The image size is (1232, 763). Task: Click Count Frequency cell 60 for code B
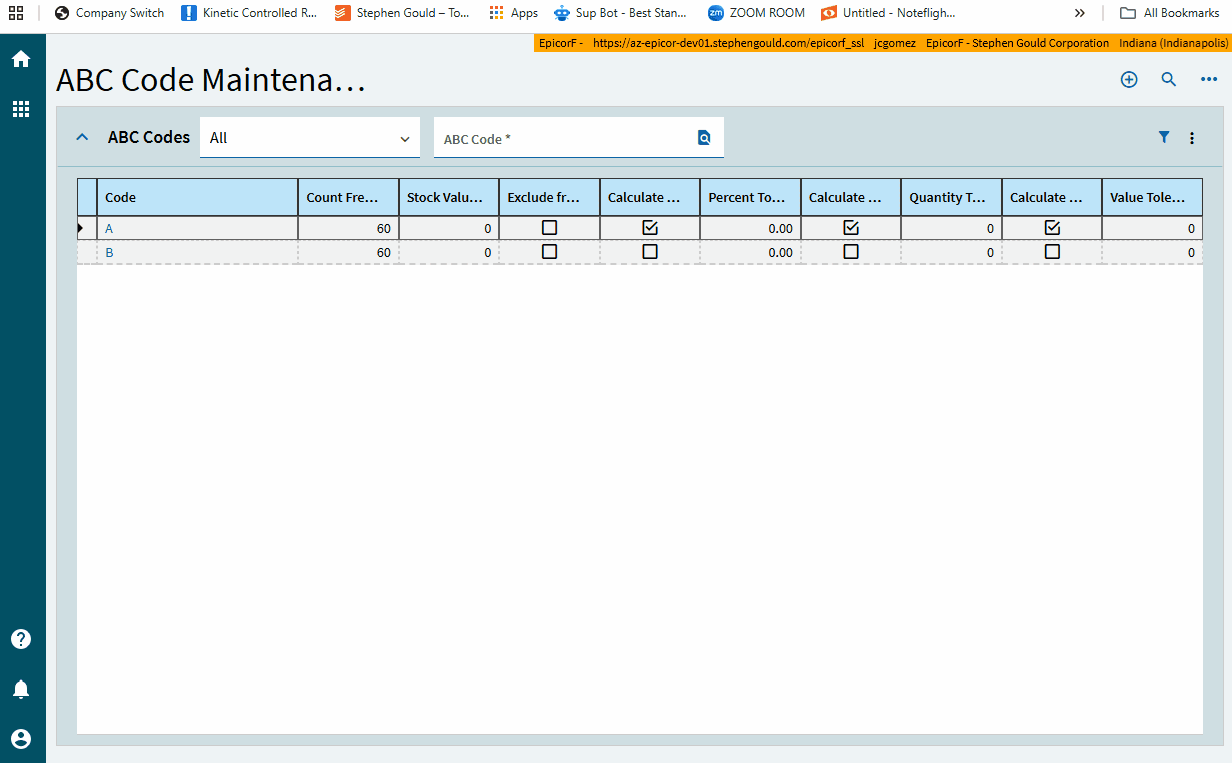(348, 252)
